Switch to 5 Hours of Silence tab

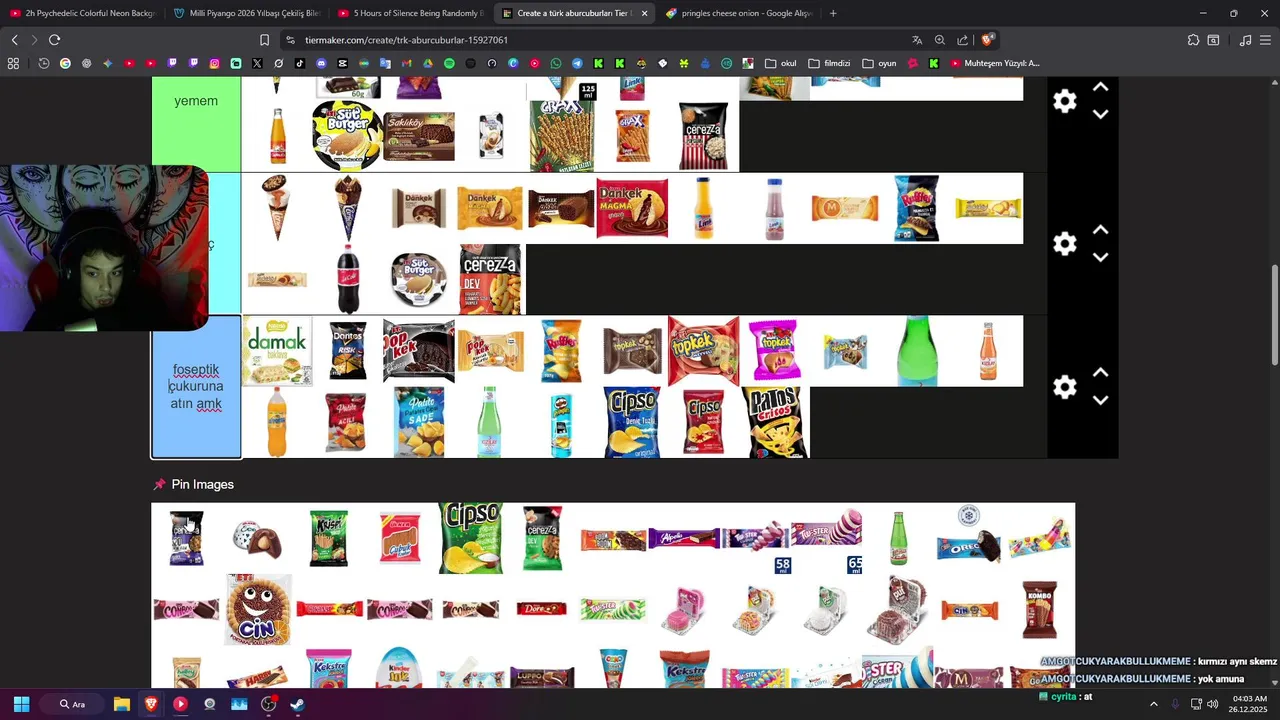(x=411, y=13)
